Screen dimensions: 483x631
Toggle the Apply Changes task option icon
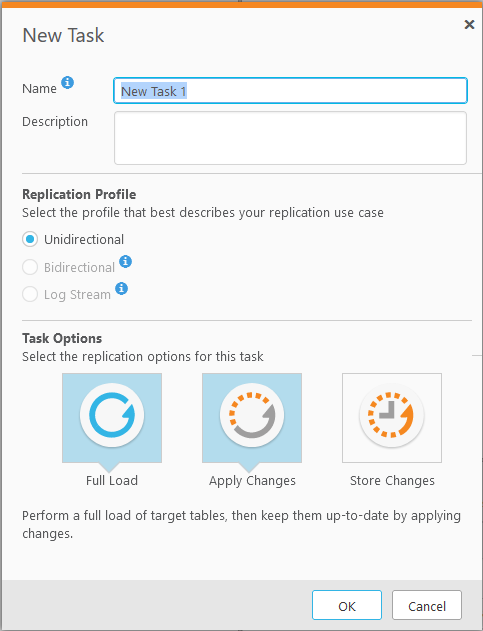[252, 418]
